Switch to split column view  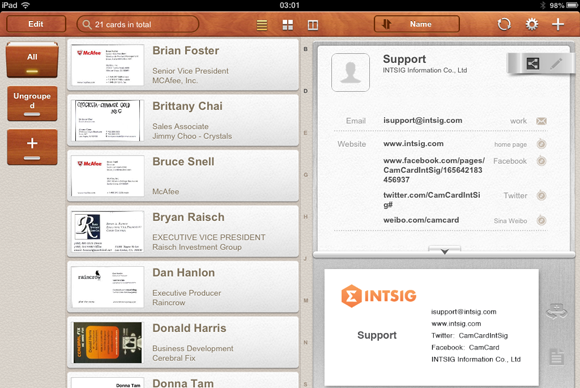[313, 25]
